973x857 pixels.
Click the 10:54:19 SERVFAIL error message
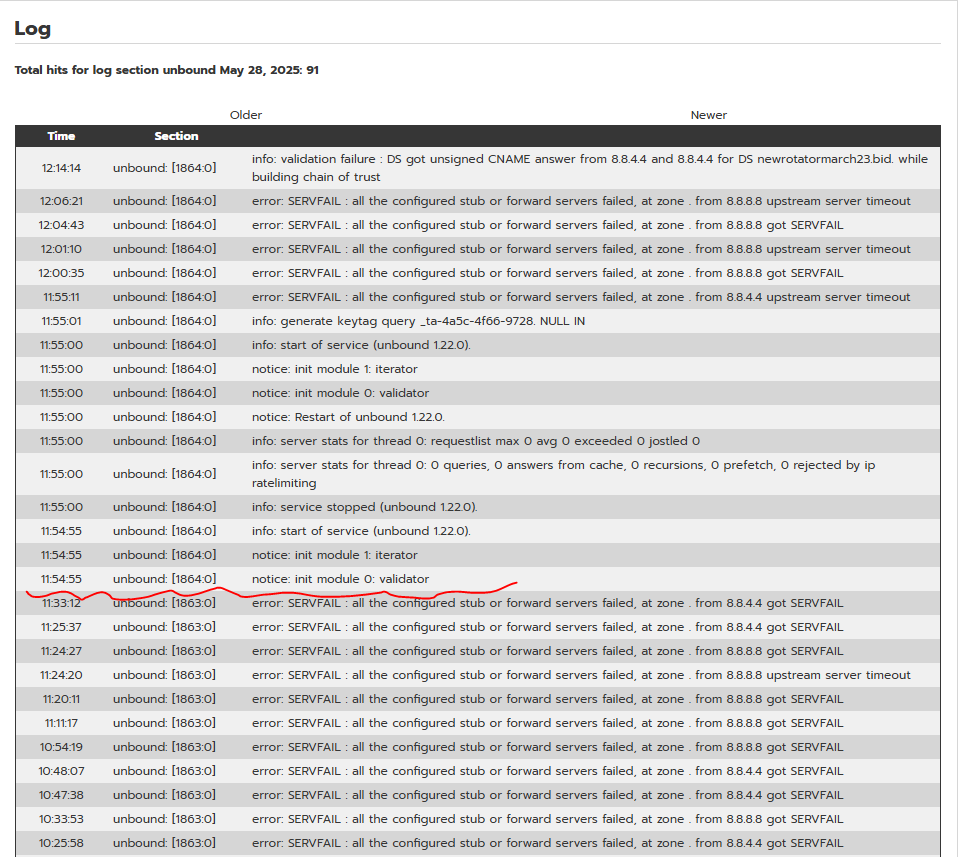coord(547,747)
